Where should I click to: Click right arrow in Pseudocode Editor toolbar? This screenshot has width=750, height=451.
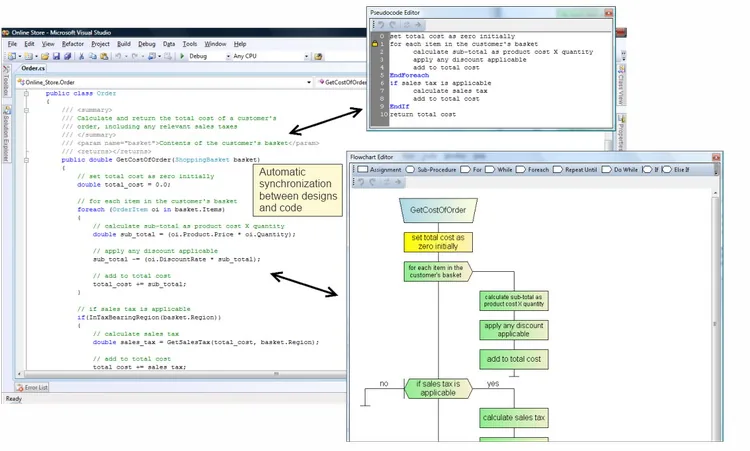point(418,25)
